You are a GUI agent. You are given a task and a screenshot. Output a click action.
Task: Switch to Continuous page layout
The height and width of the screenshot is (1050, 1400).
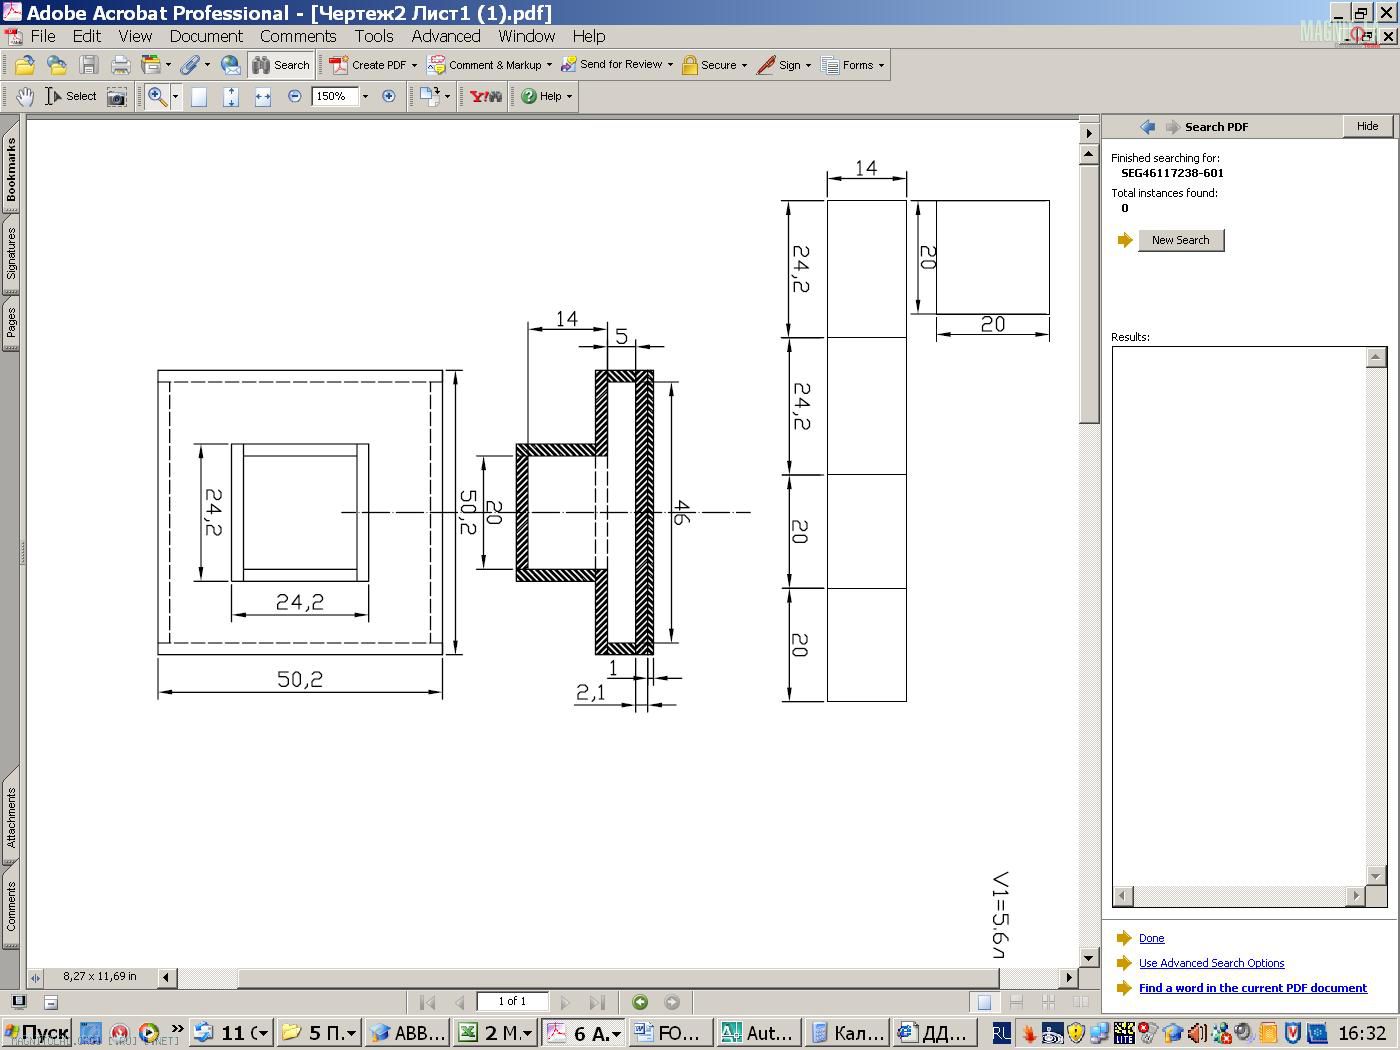point(1016,1002)
